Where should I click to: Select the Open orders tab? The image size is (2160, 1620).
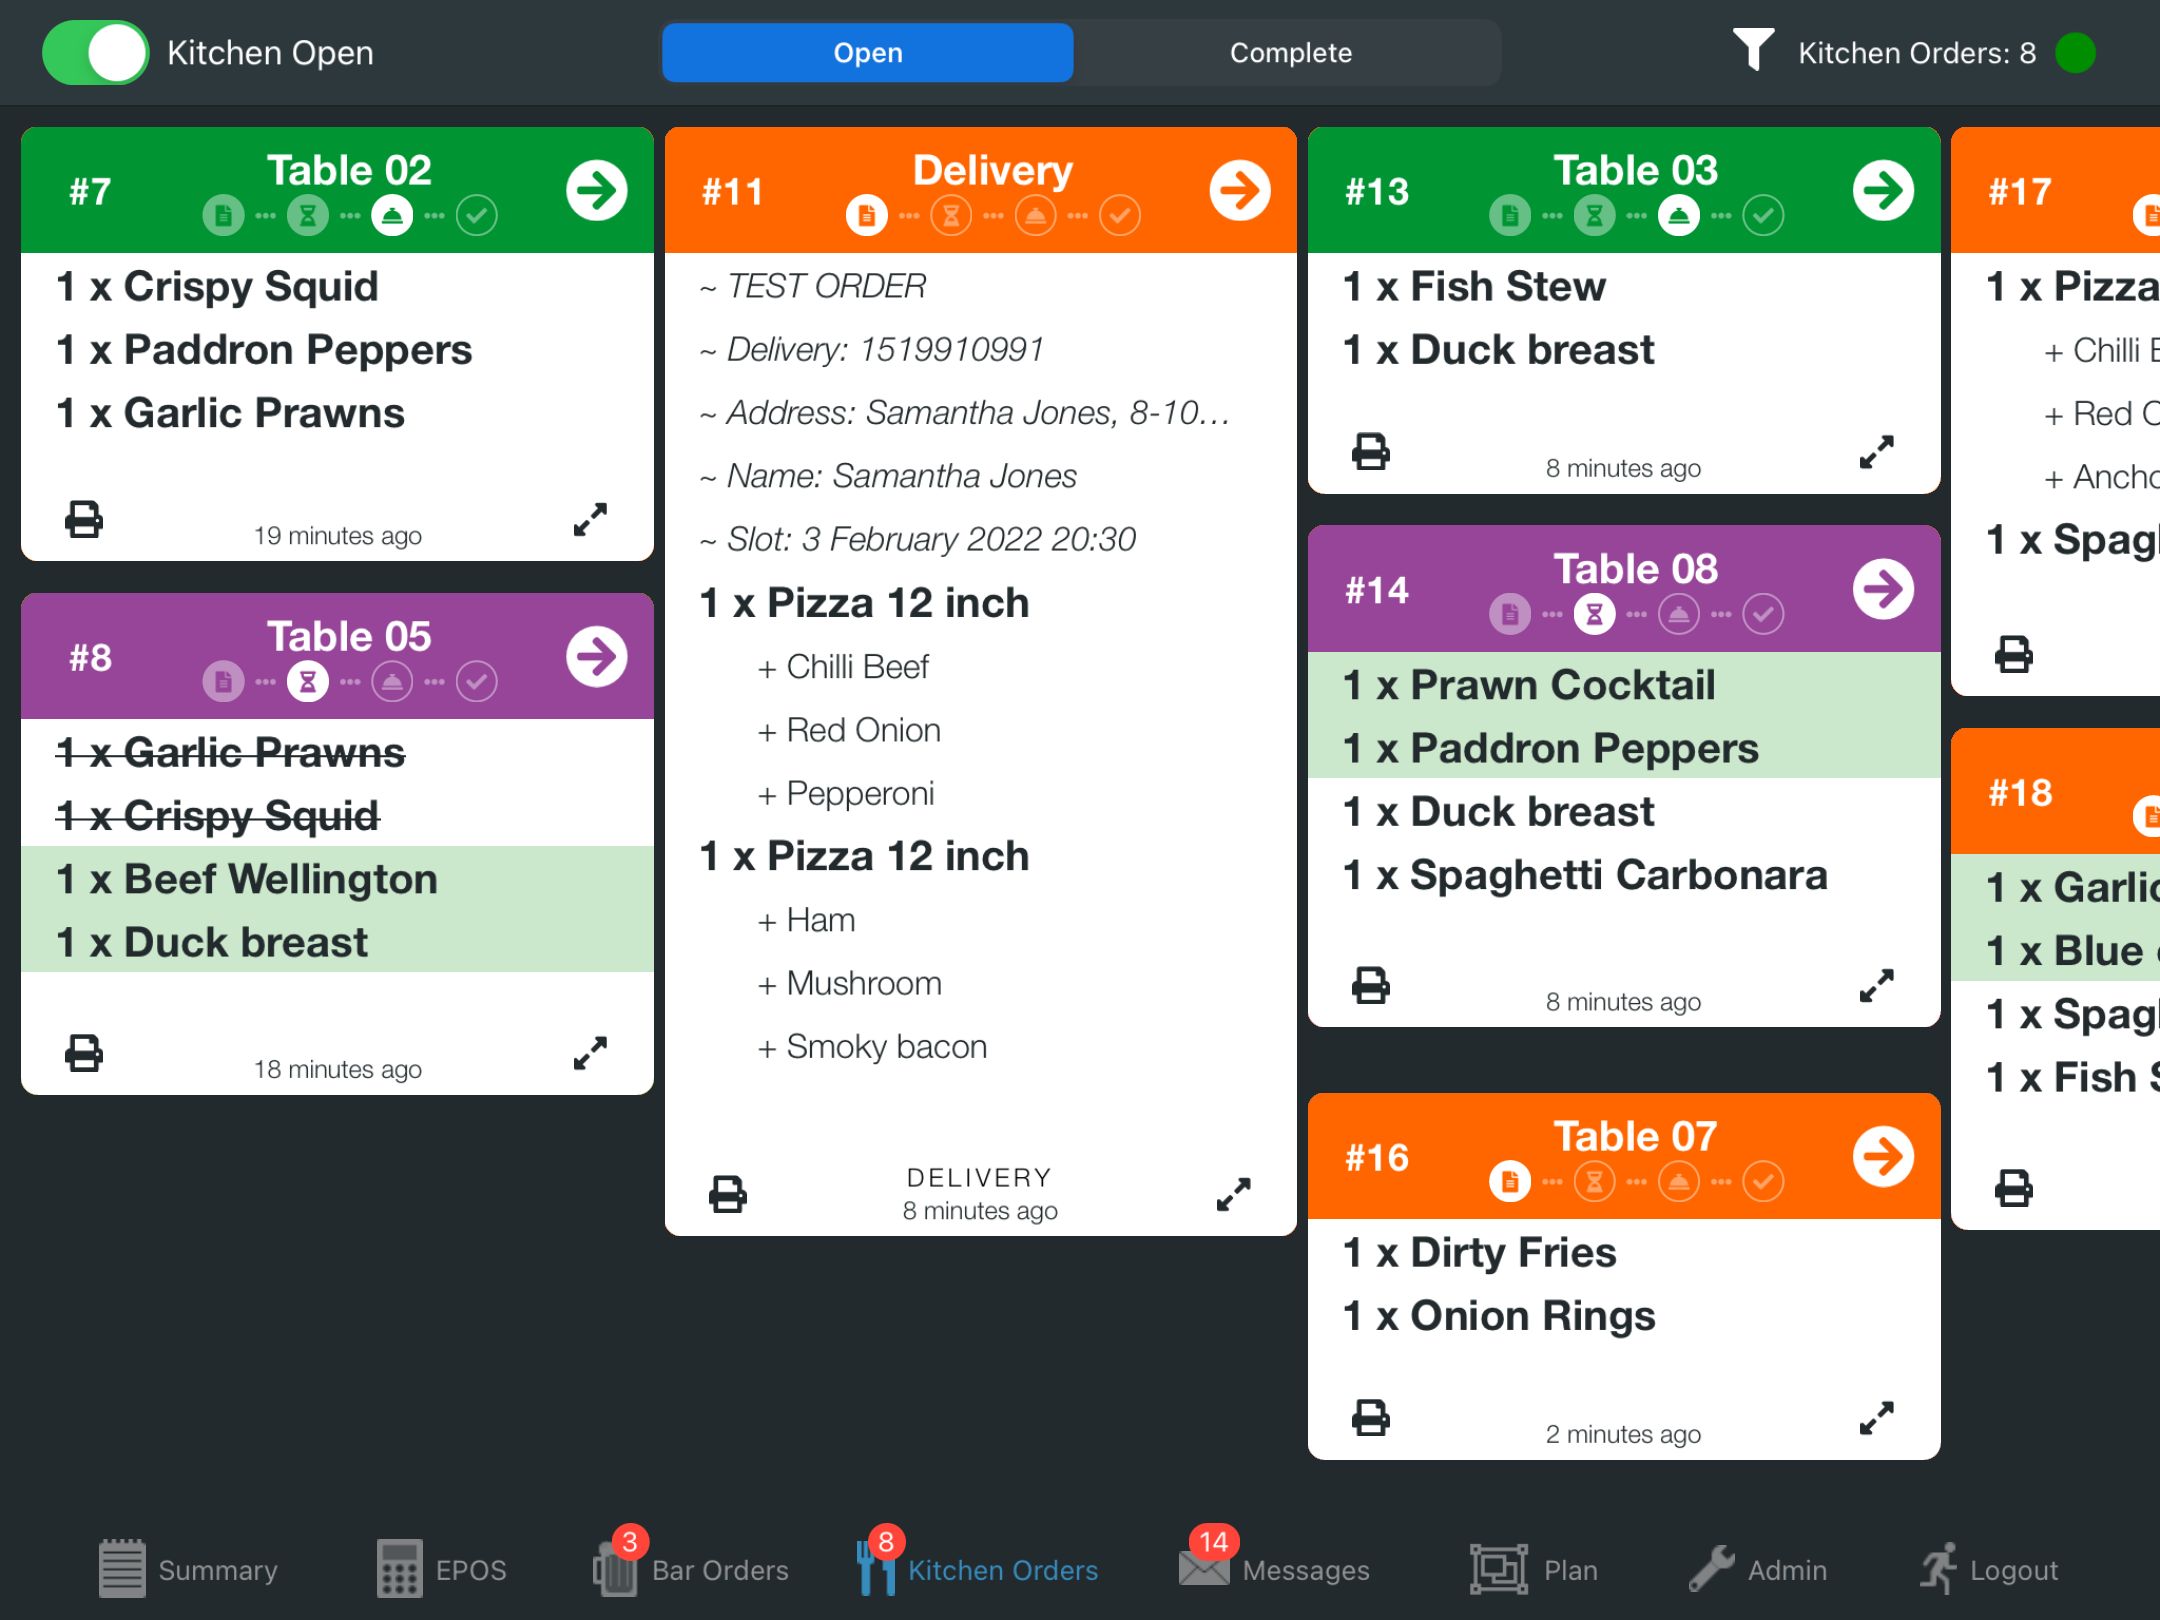click(867, 53)
